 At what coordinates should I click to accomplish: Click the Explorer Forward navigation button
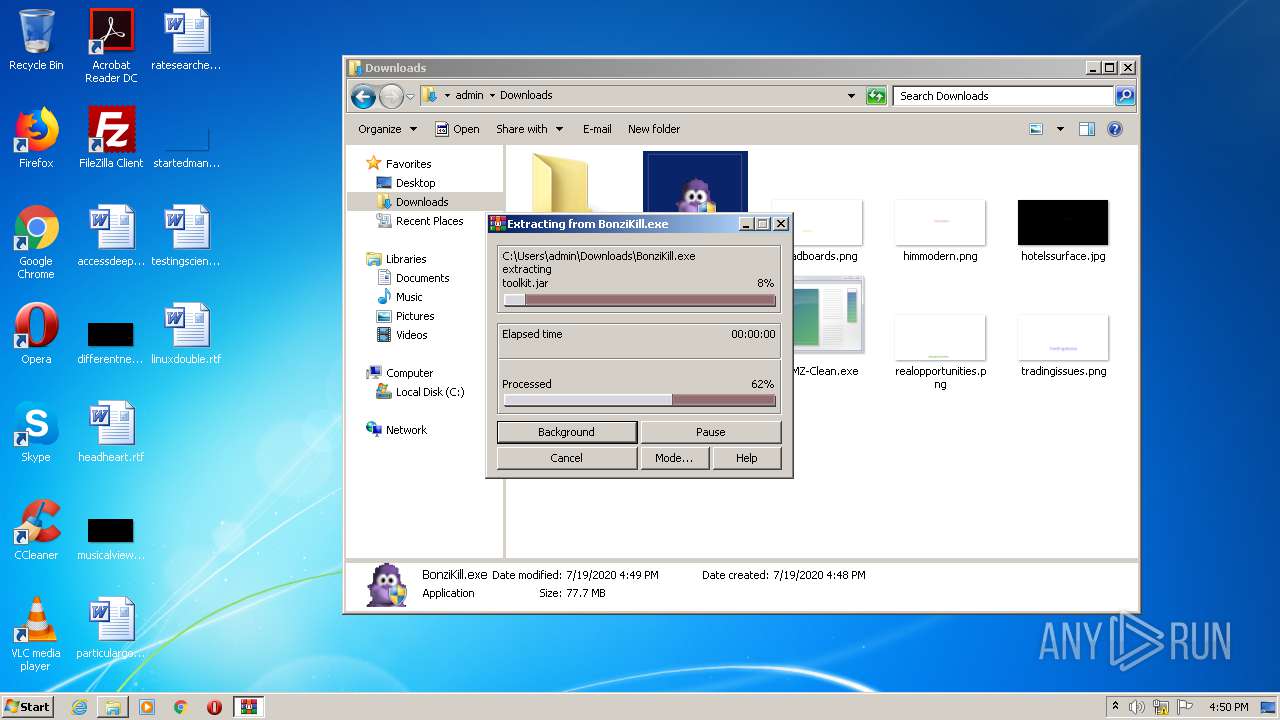[391, 96]
